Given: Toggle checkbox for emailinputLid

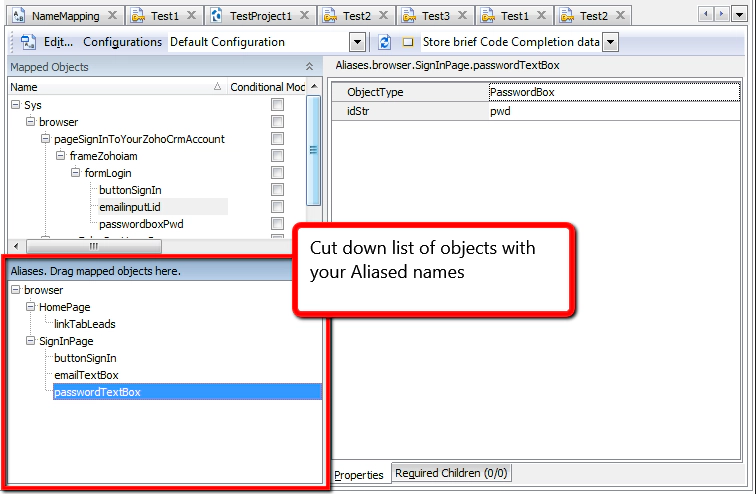Looking at the screenshot, I should (277, 207).
